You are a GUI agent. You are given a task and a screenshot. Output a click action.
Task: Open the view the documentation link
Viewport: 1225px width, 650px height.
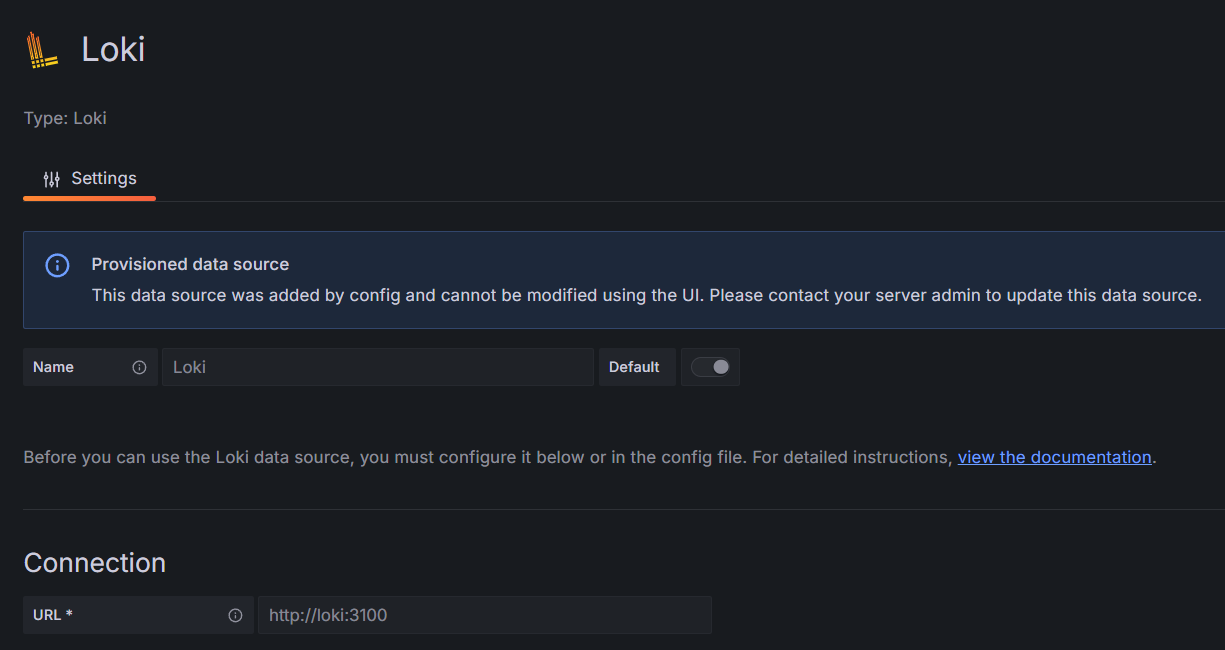coord(1054,457)
